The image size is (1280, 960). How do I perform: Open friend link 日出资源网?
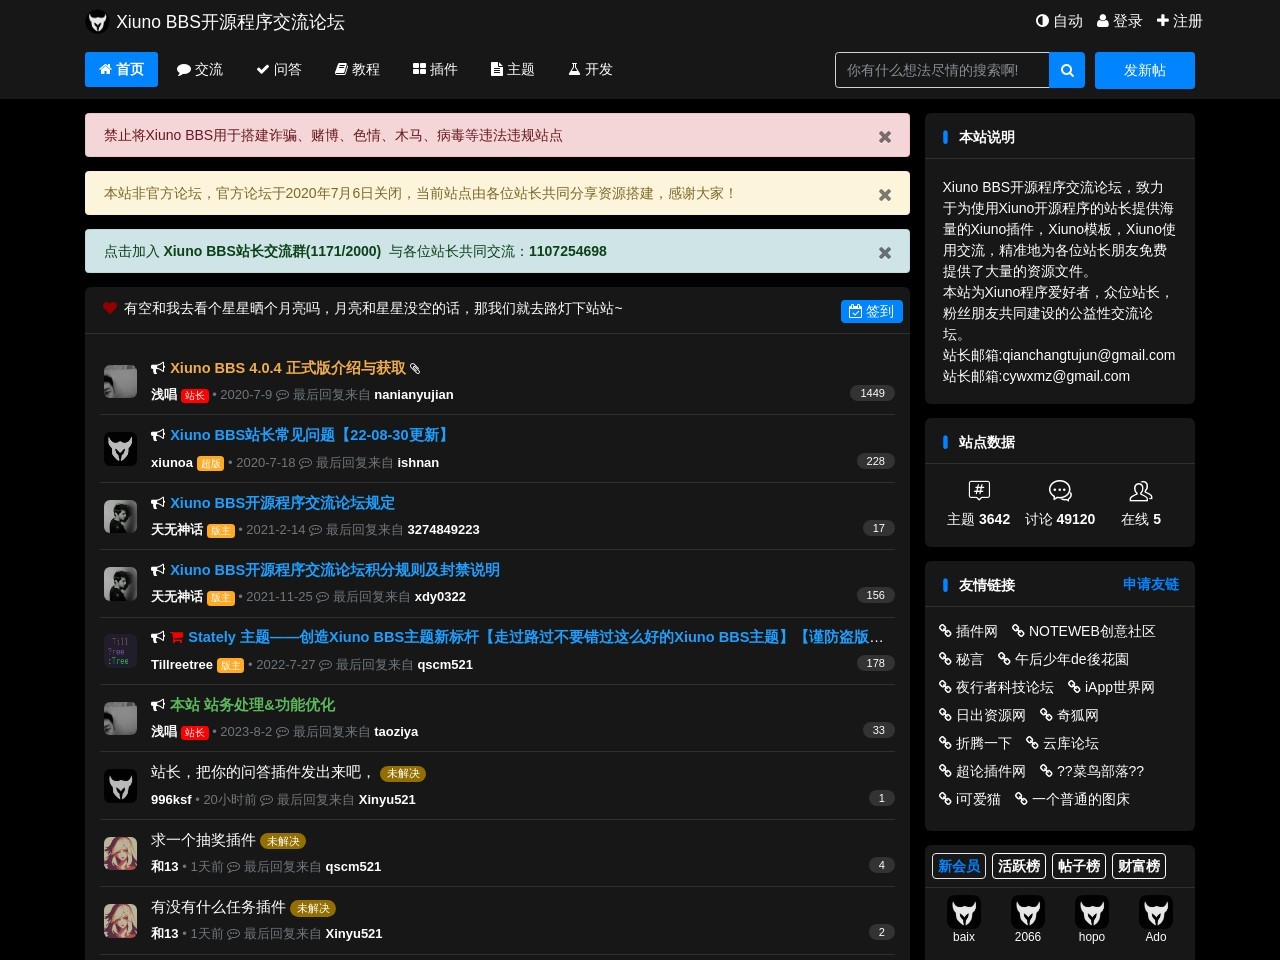pos(982,715)
